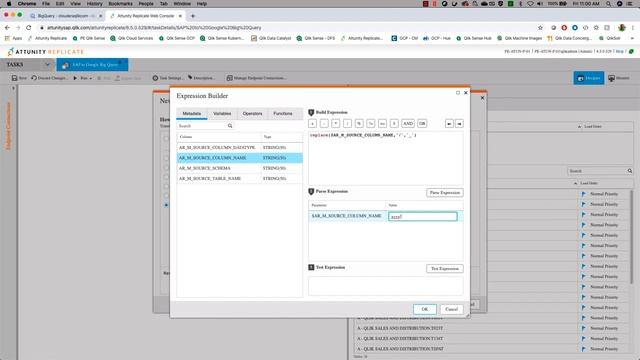Image resolution: width=640 pixels, height=360 pixels.
Task: Select the SAP to Google Big Query task tab
Action: pyautogui.click(x=92, y=64)
